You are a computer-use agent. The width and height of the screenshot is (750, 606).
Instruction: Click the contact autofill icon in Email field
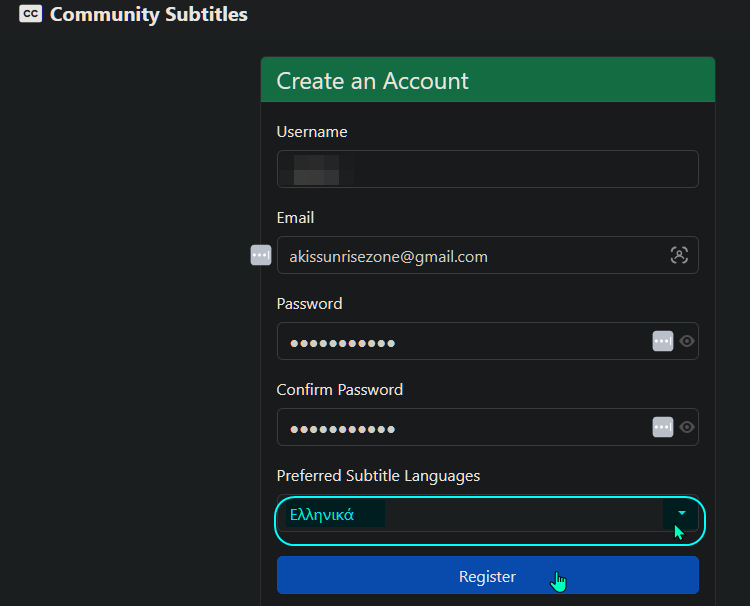pyautogui.click(x=679, y=255)
